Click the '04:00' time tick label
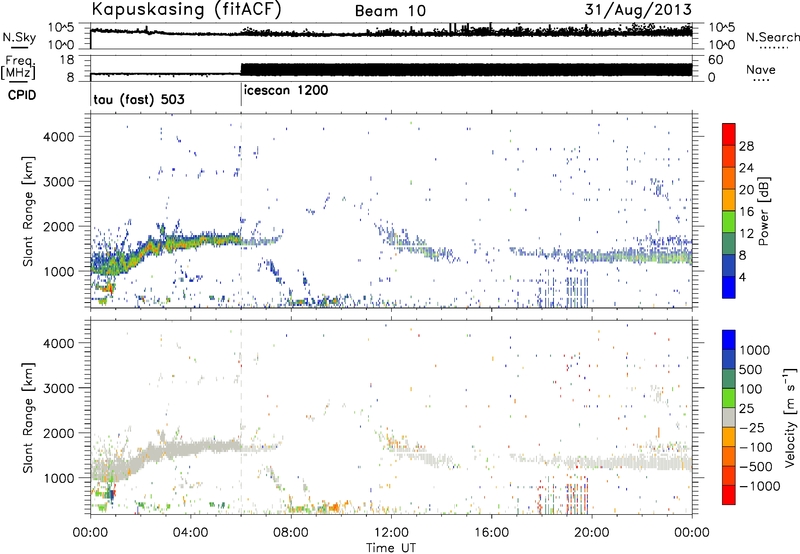Viewport: 800px width, 554px height. 190,533
